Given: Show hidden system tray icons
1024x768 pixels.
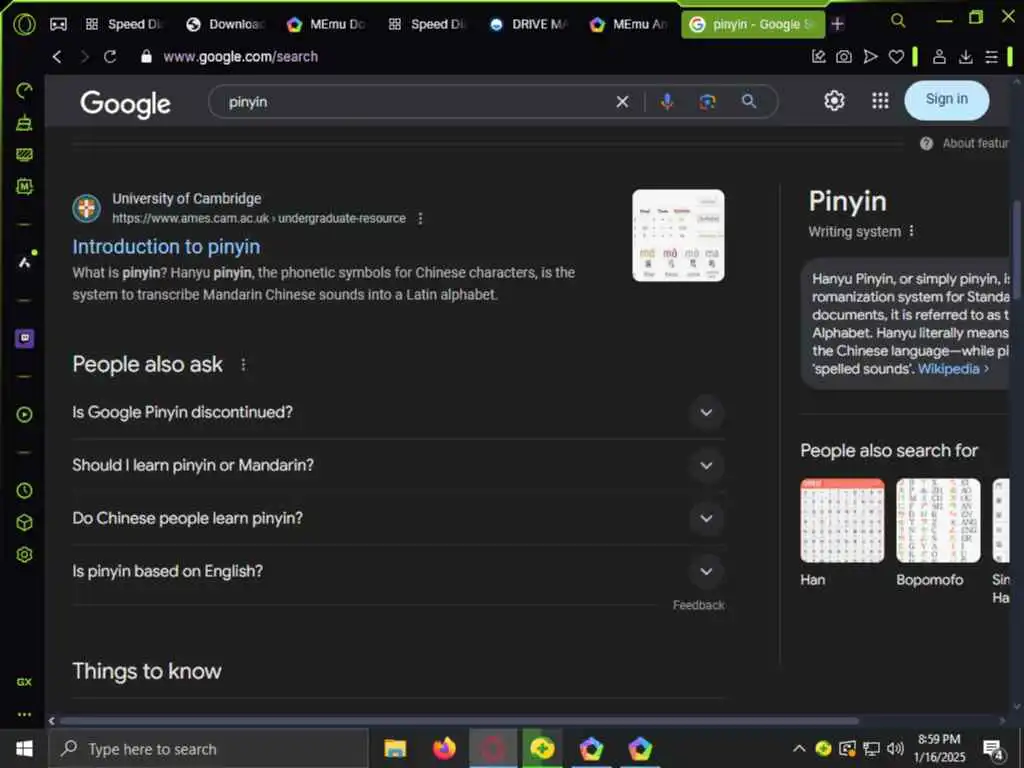Looking at the screenshot, I should pos(799,748).
